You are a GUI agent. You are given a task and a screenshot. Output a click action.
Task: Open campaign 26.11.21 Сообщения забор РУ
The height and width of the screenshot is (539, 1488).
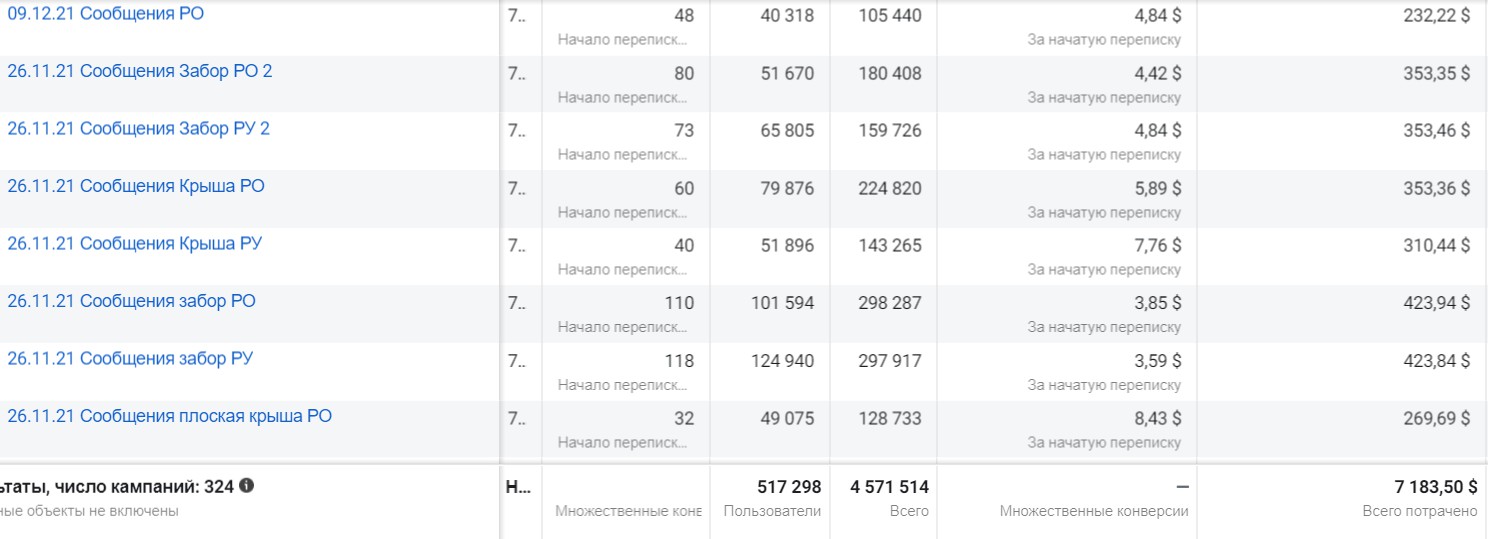pos(130,358)
